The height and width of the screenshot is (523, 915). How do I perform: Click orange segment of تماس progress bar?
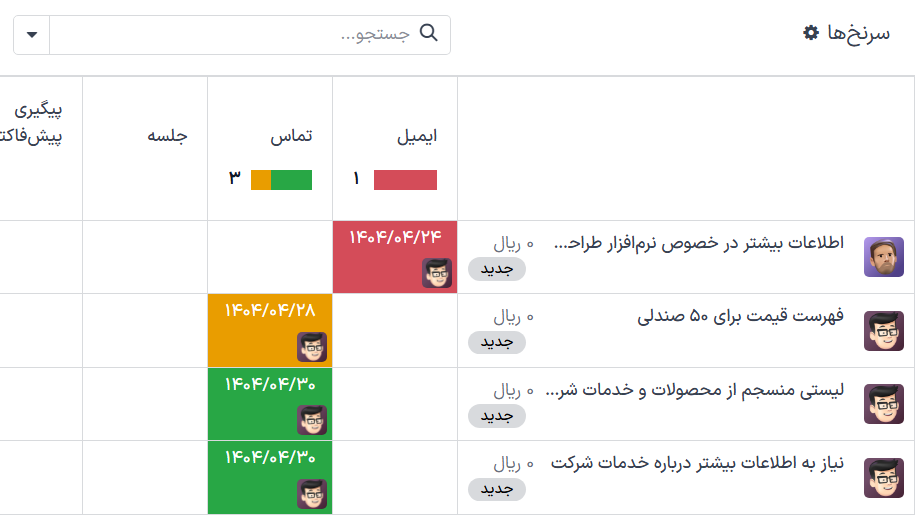260,180
